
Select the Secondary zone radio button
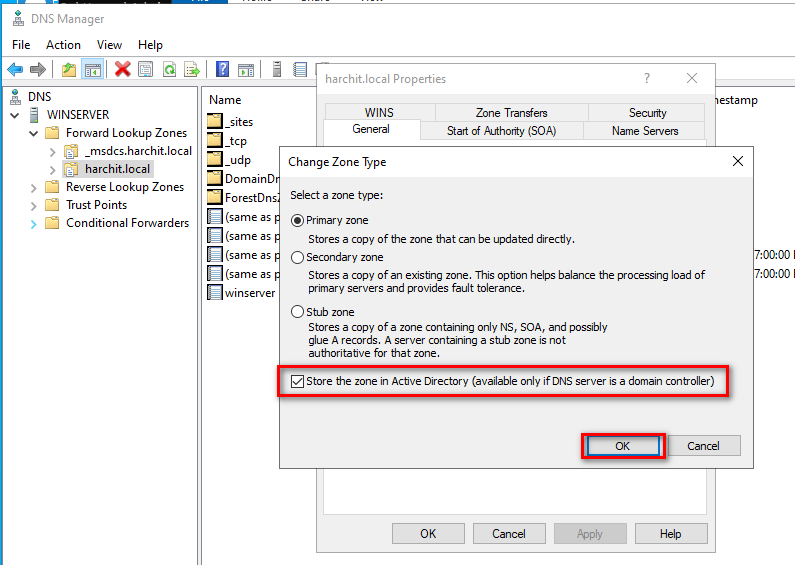tap(297, 257)
